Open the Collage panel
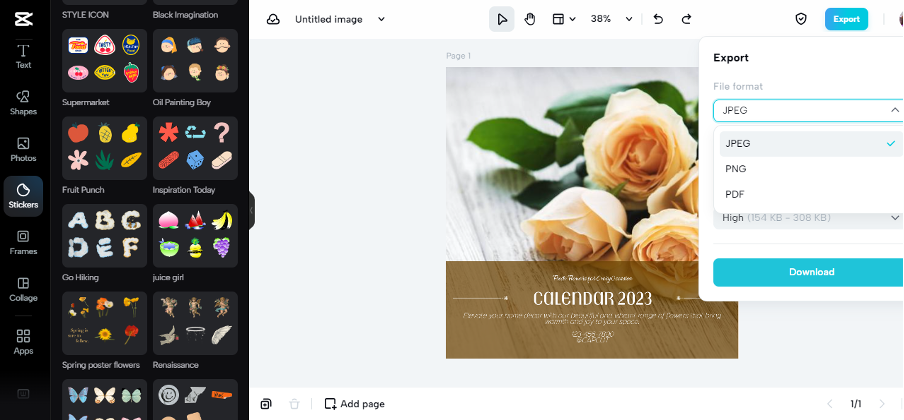Image resolution: width=904 pixels, height=420 pixels. pyautogui.click(x=23, y=289)
